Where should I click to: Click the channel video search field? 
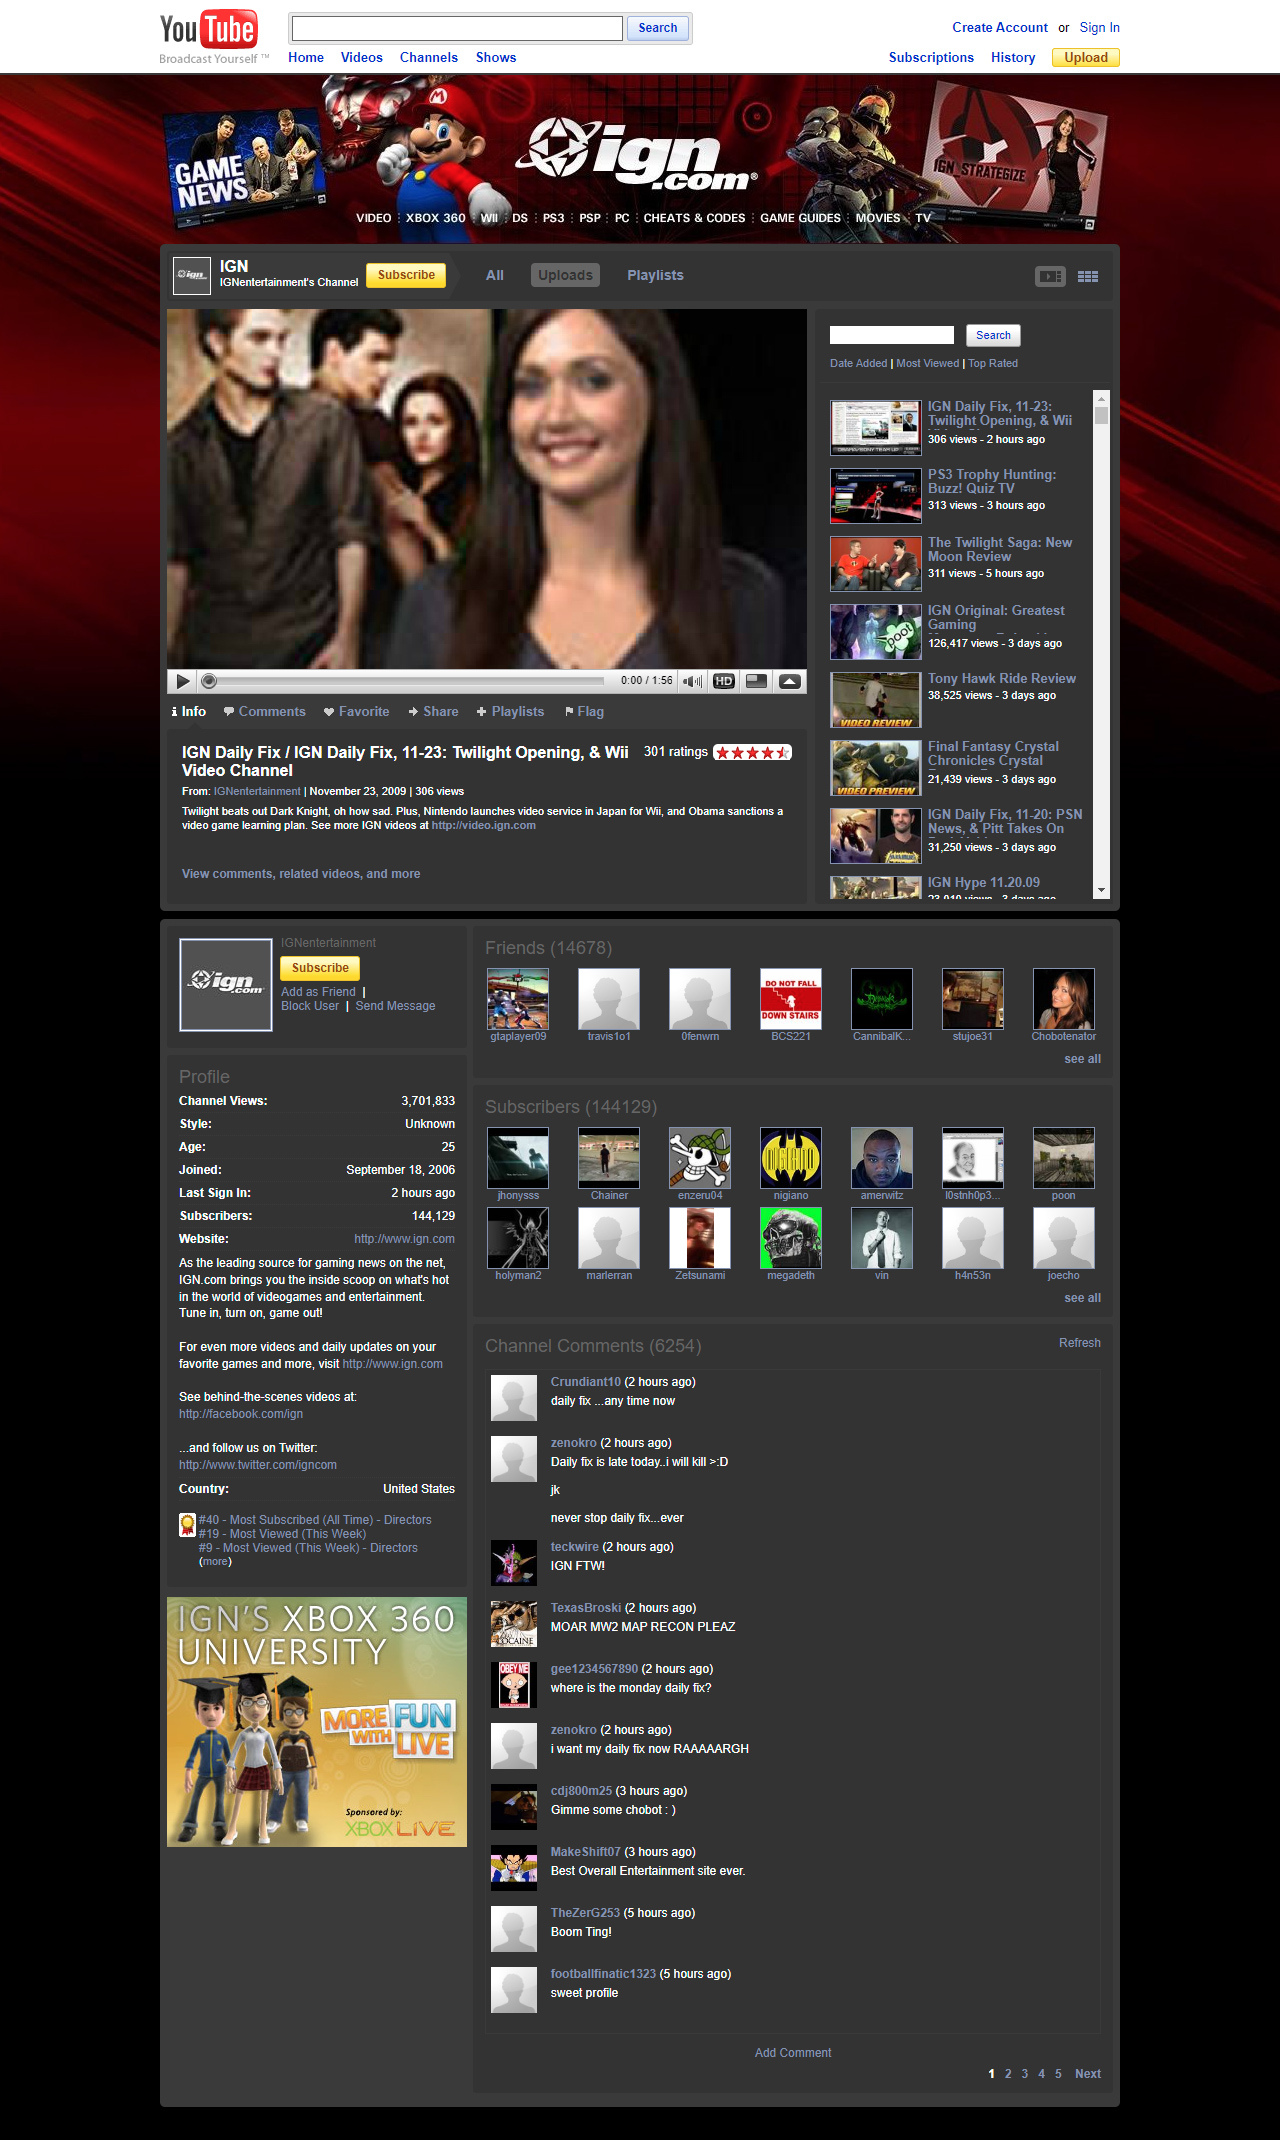(892, 335)
